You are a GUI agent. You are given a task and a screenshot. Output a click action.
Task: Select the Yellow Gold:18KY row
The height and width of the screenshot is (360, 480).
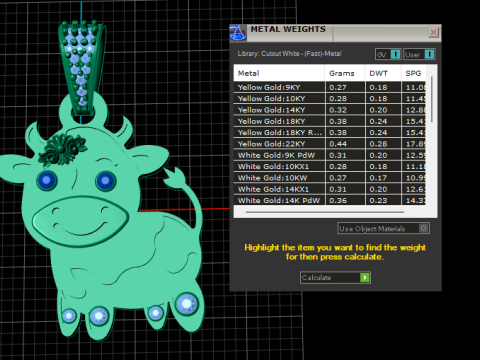click(x=330, y=121)
